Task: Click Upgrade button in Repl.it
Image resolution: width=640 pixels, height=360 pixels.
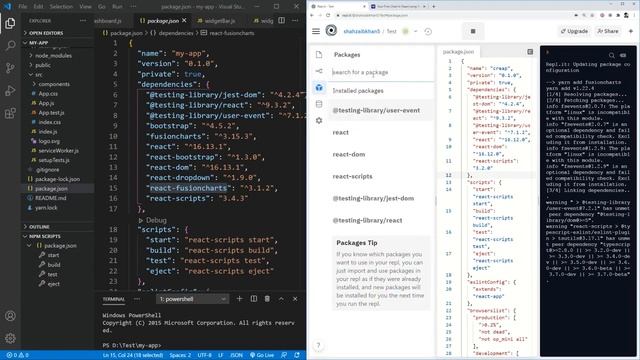Action: pos(574,31)
